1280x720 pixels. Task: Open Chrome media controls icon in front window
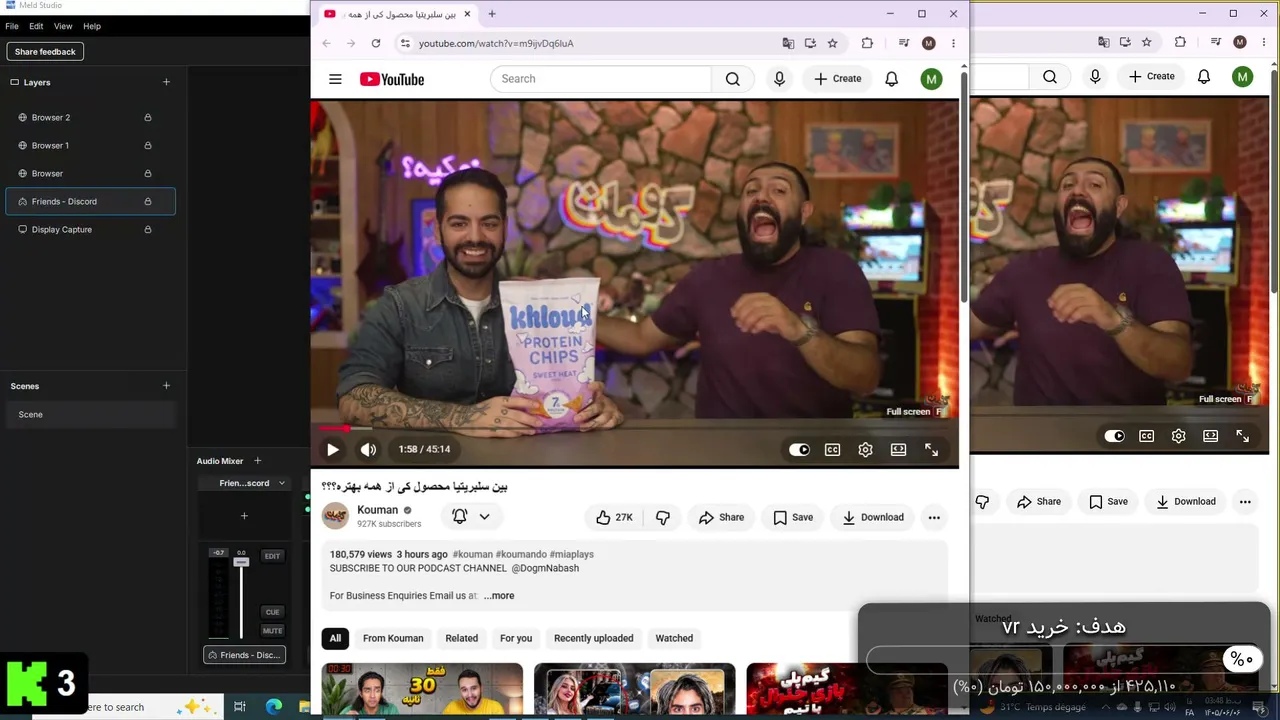point(904,43)
